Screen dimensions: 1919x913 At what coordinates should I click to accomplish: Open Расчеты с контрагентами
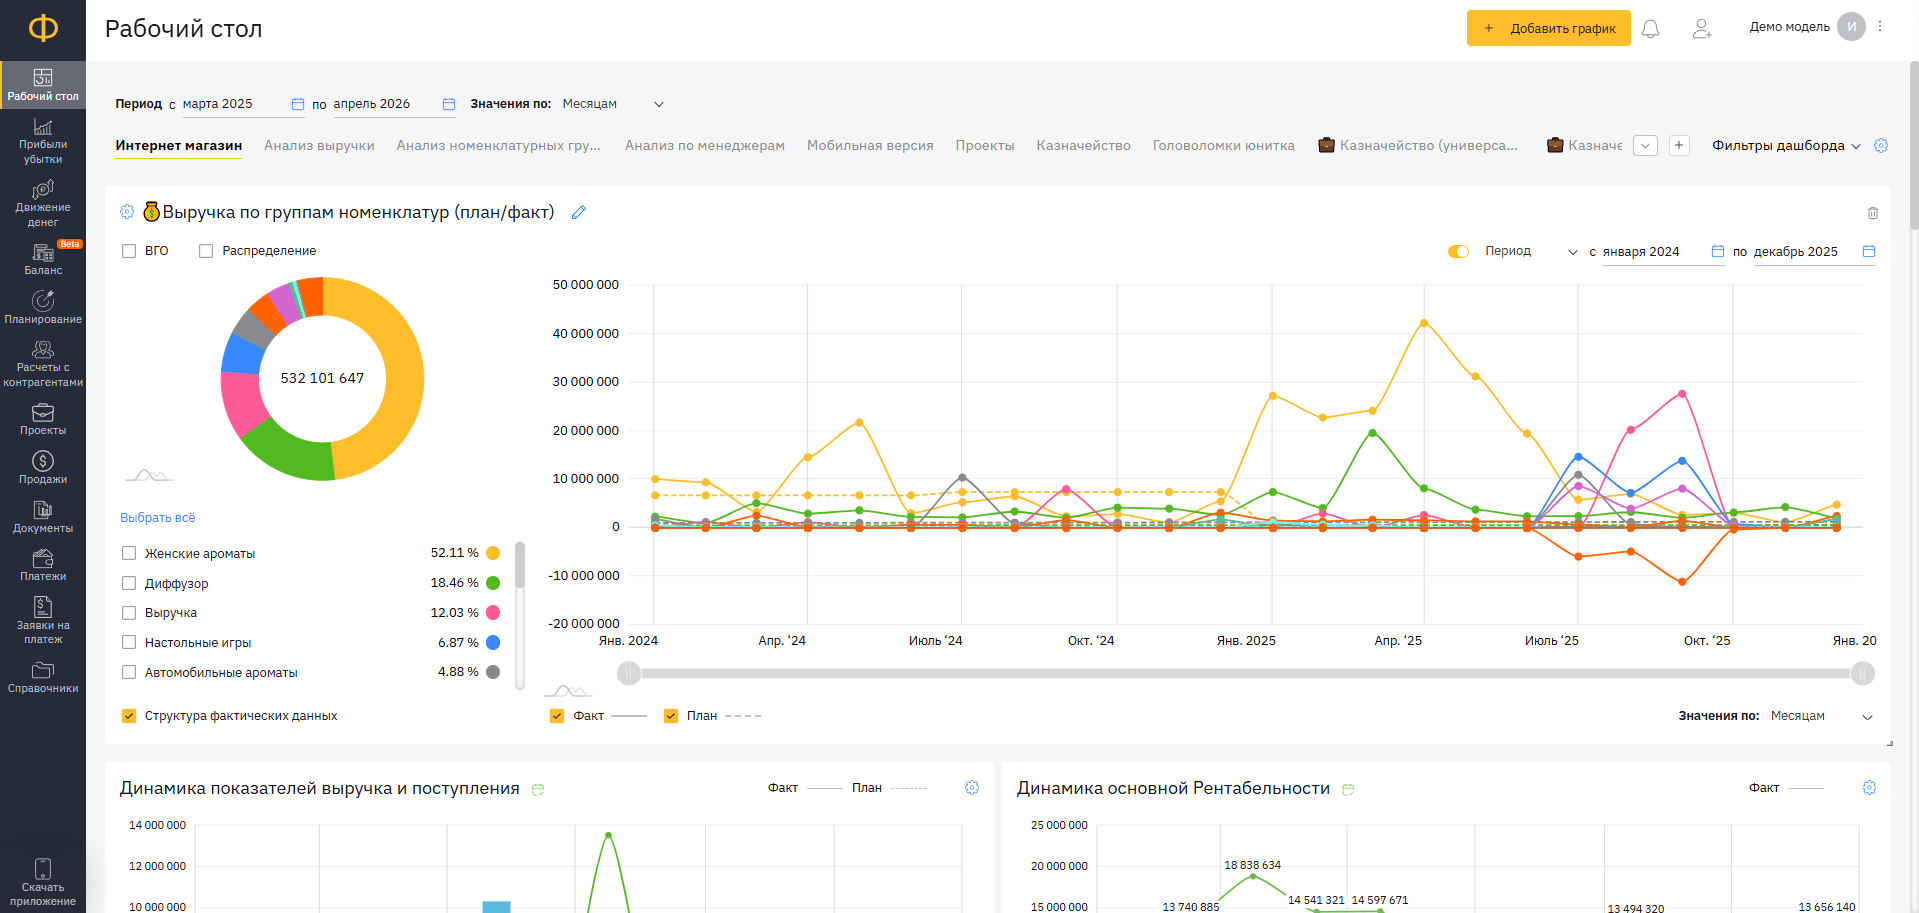tap(43, 364)
